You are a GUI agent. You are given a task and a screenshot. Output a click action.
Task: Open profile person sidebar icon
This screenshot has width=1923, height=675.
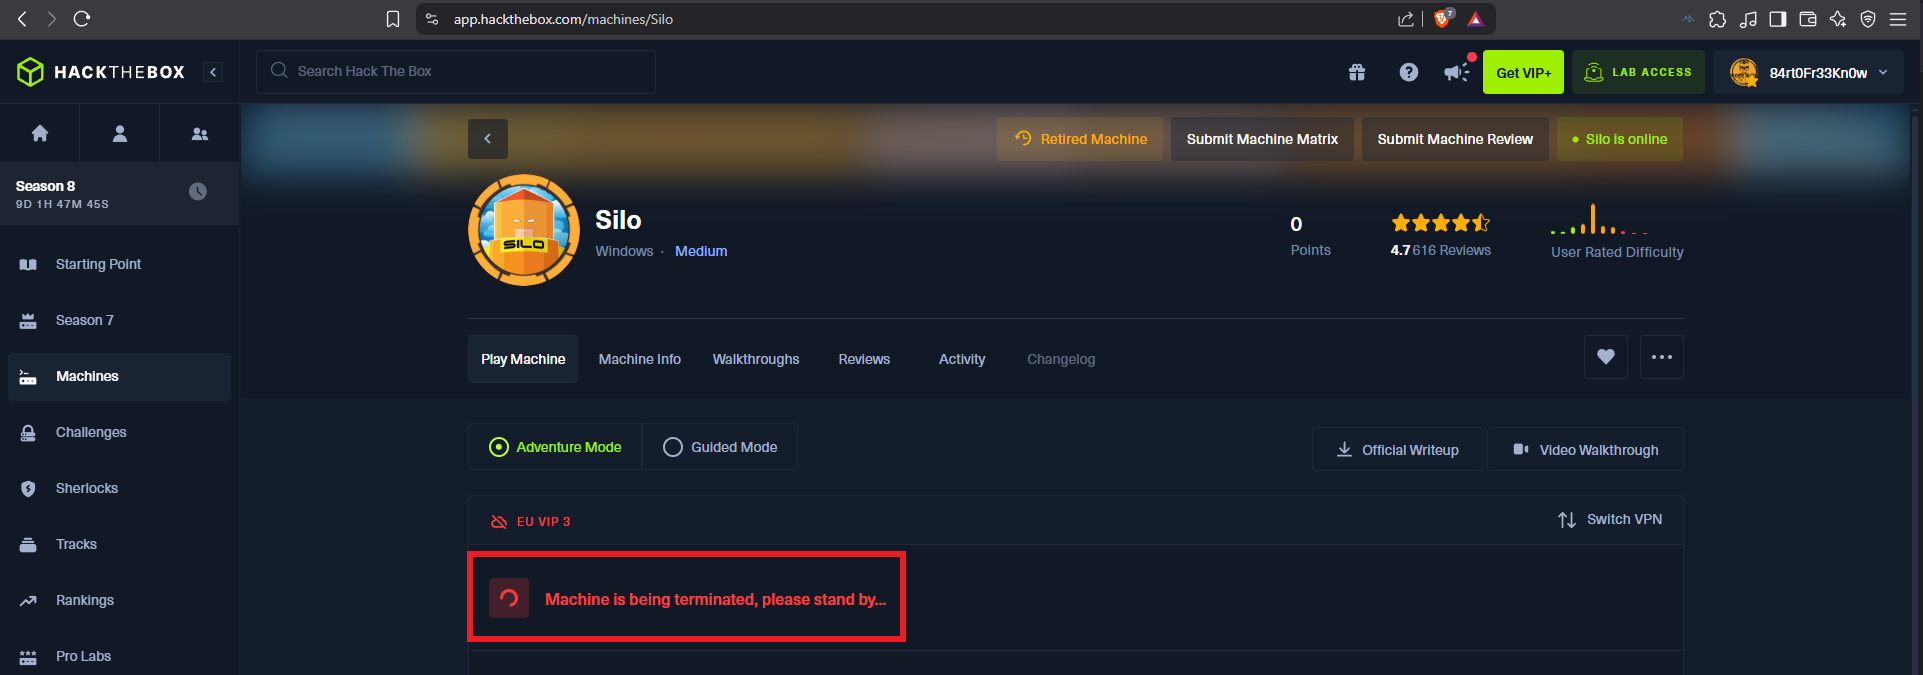pos(120,133)
